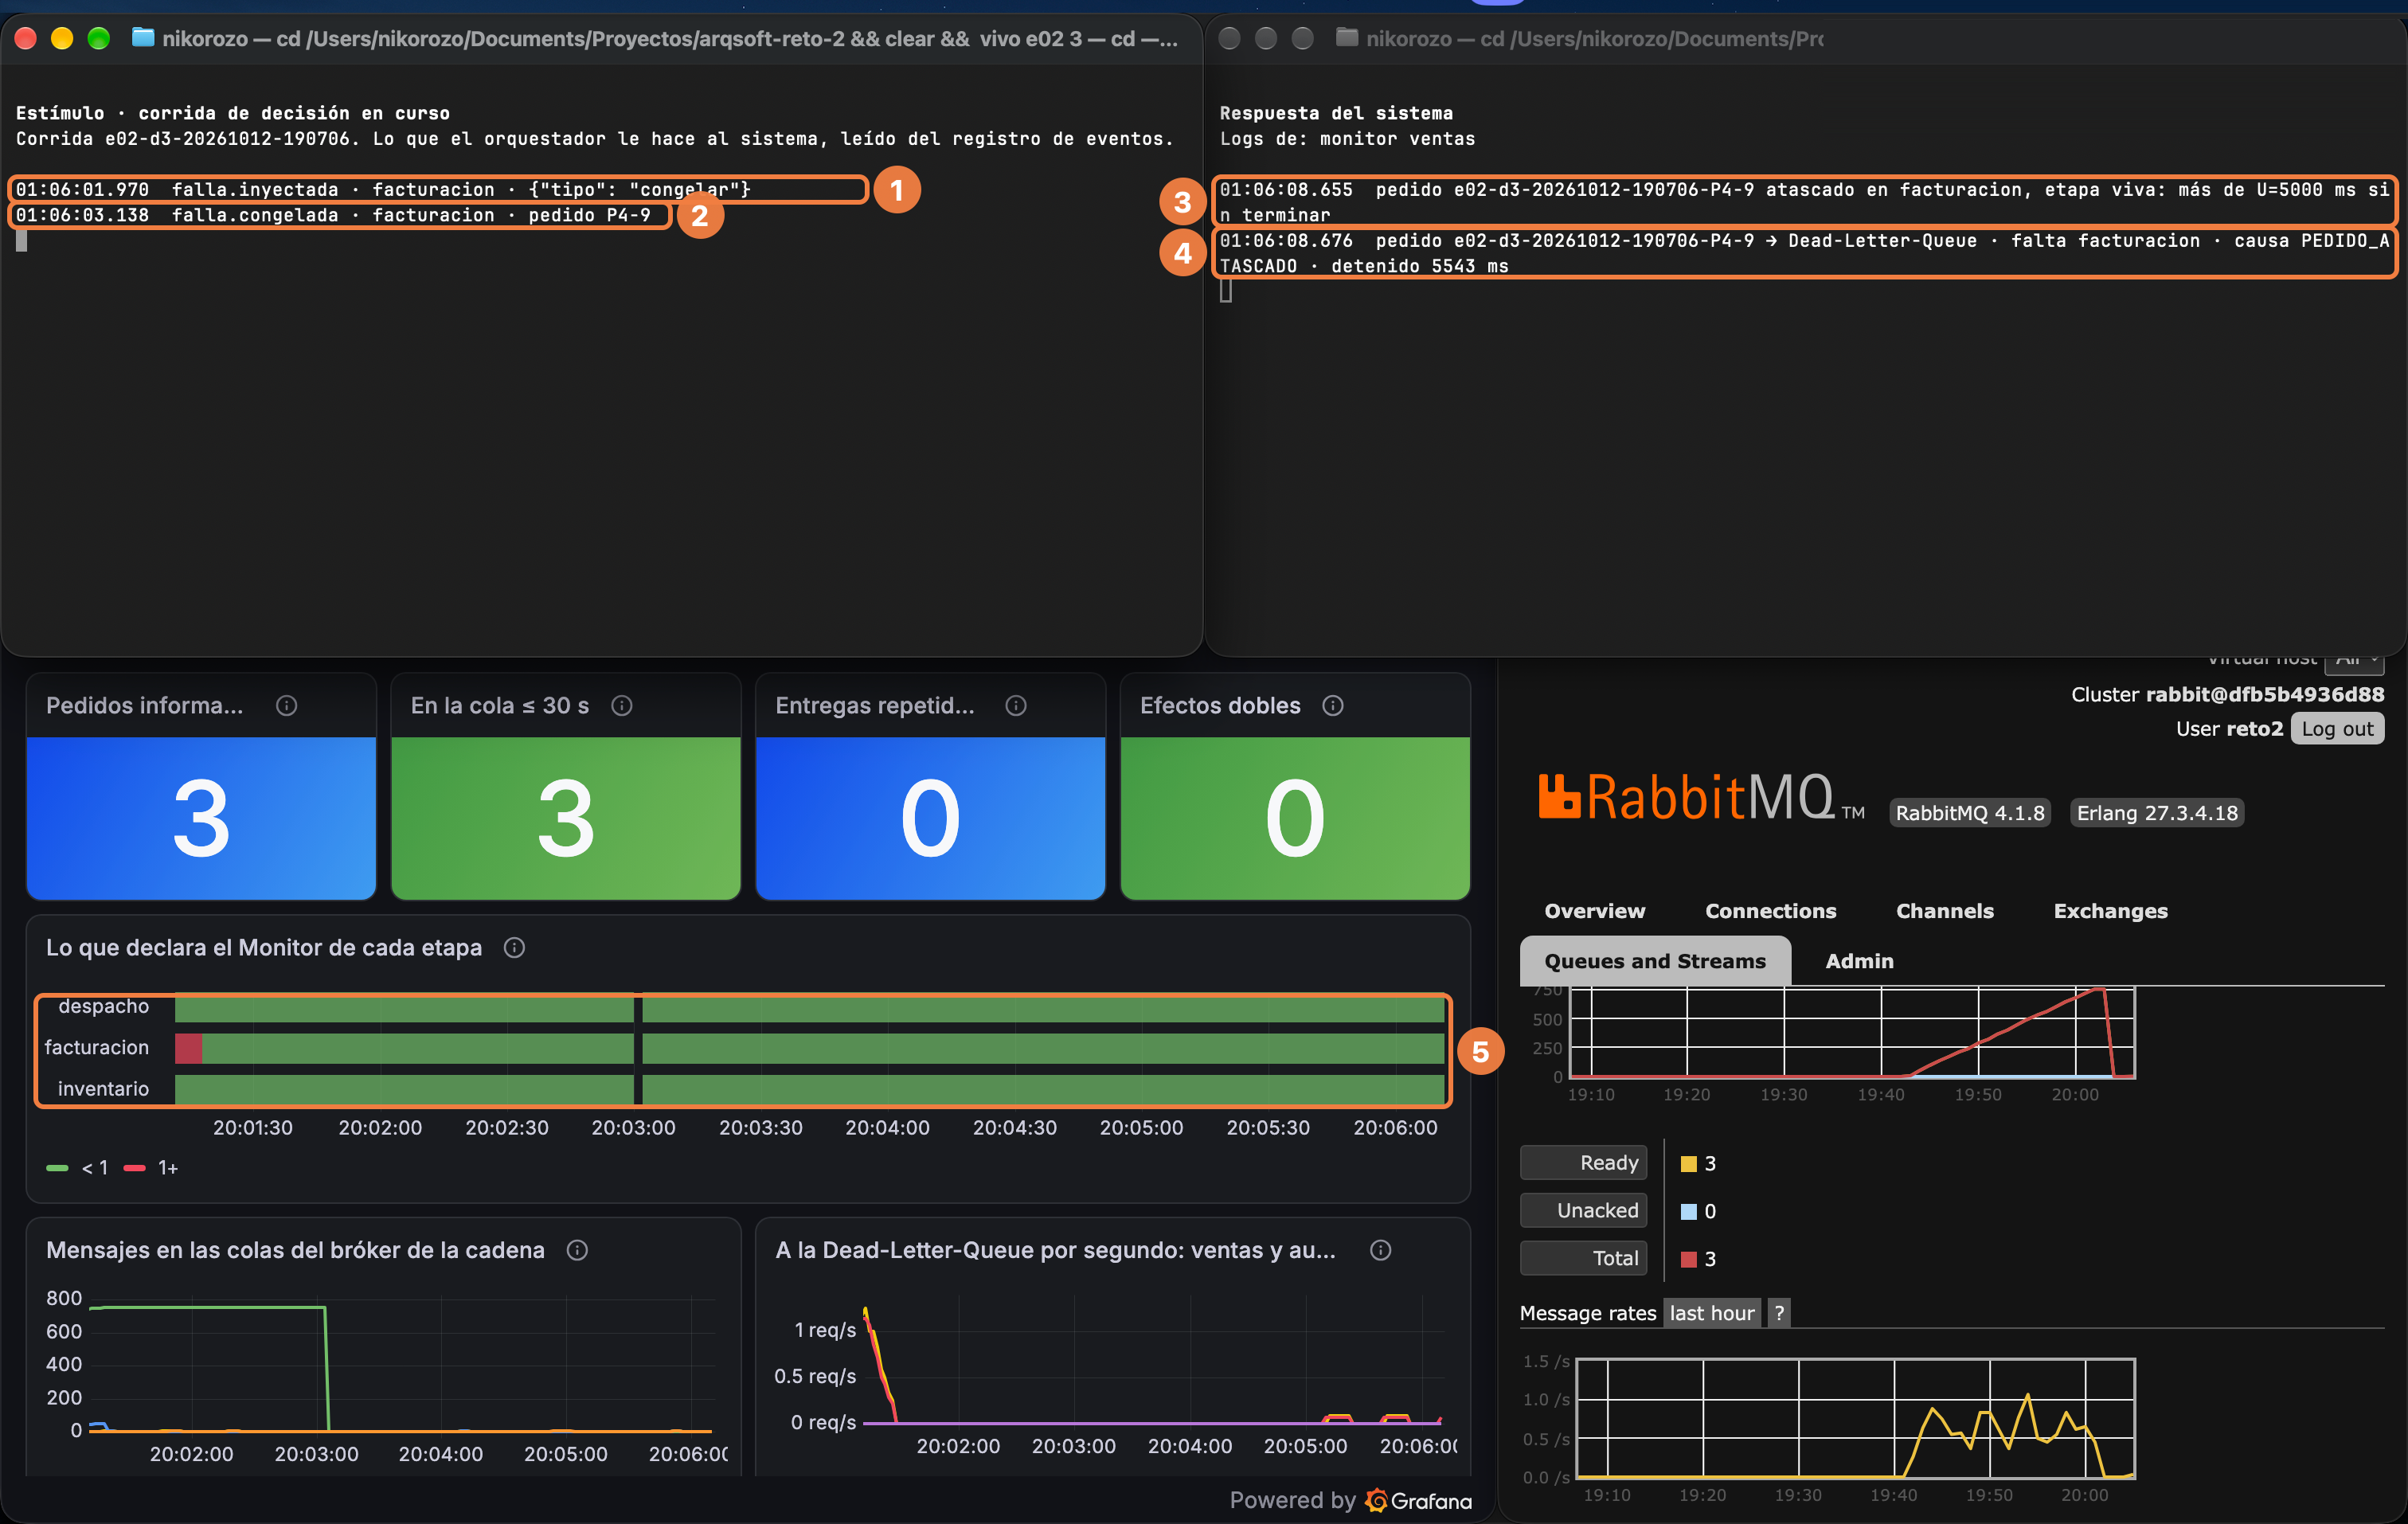Screen dimensions: 2408x1524
Task: Open the Virtual host dropdown
Action: pos(2354,662)
